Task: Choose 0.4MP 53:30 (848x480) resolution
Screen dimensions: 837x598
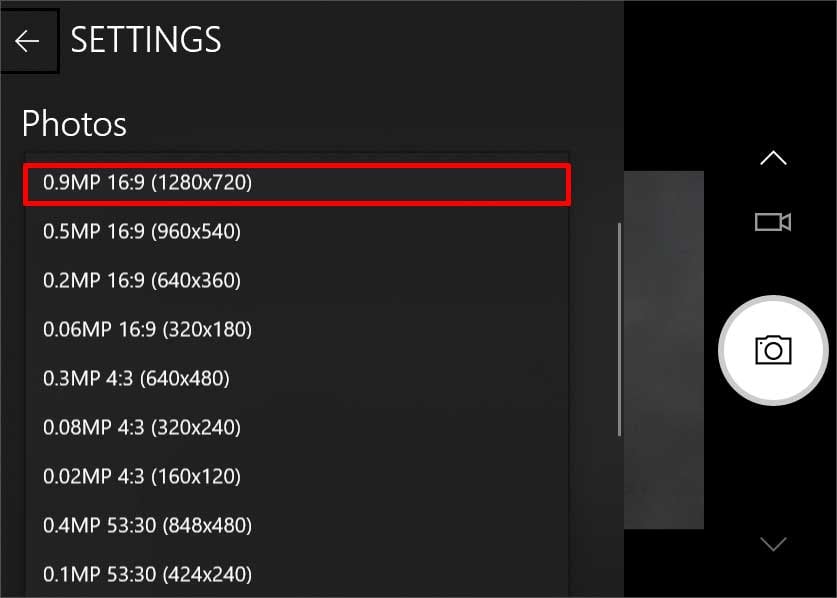Action: 297,525
